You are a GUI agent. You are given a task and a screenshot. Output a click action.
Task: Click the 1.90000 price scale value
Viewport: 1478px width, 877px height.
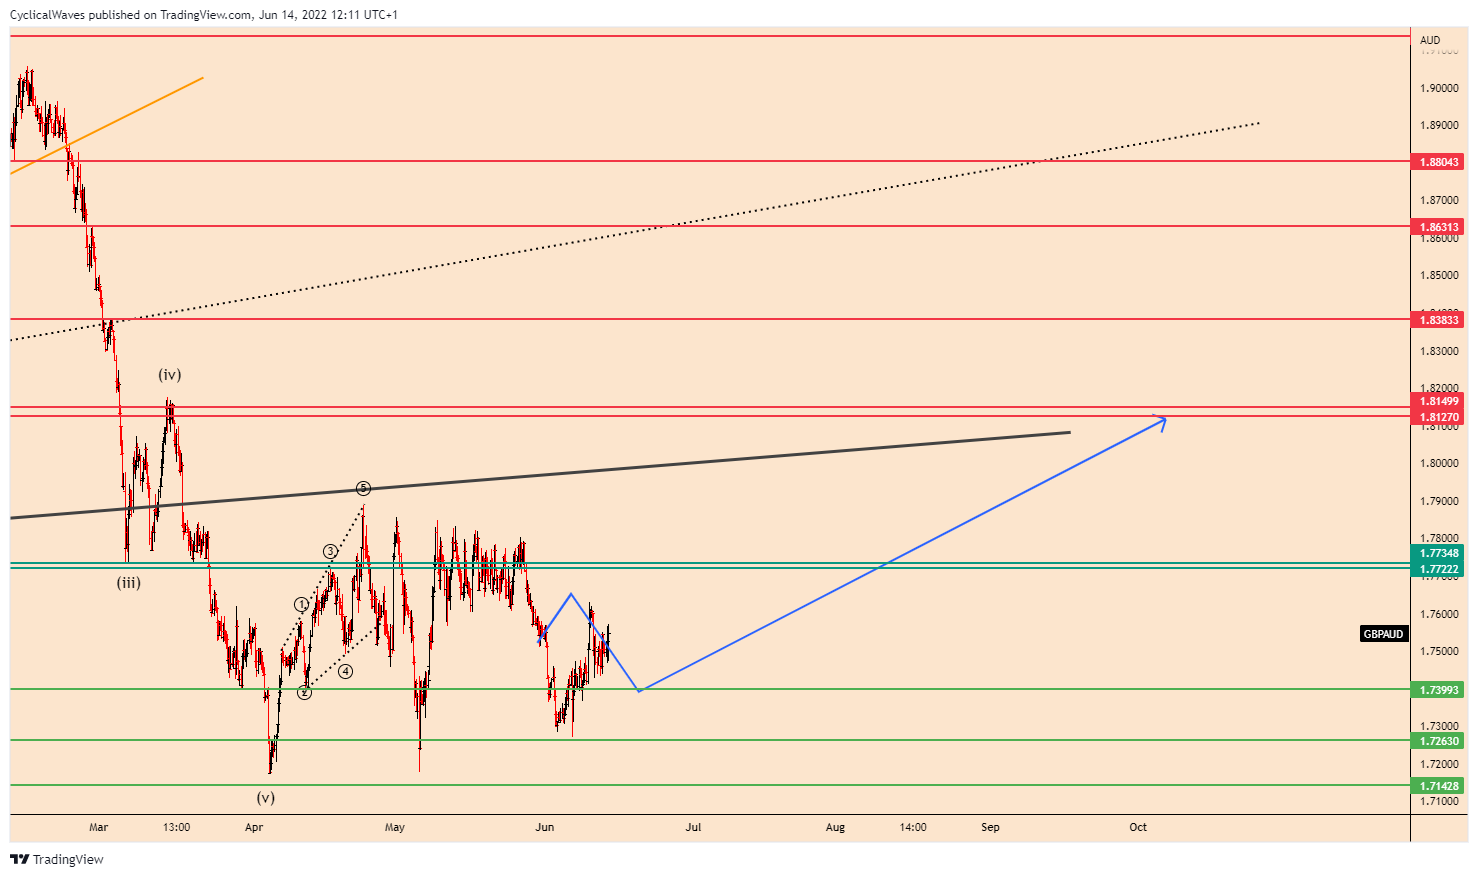click(1439, 88)
